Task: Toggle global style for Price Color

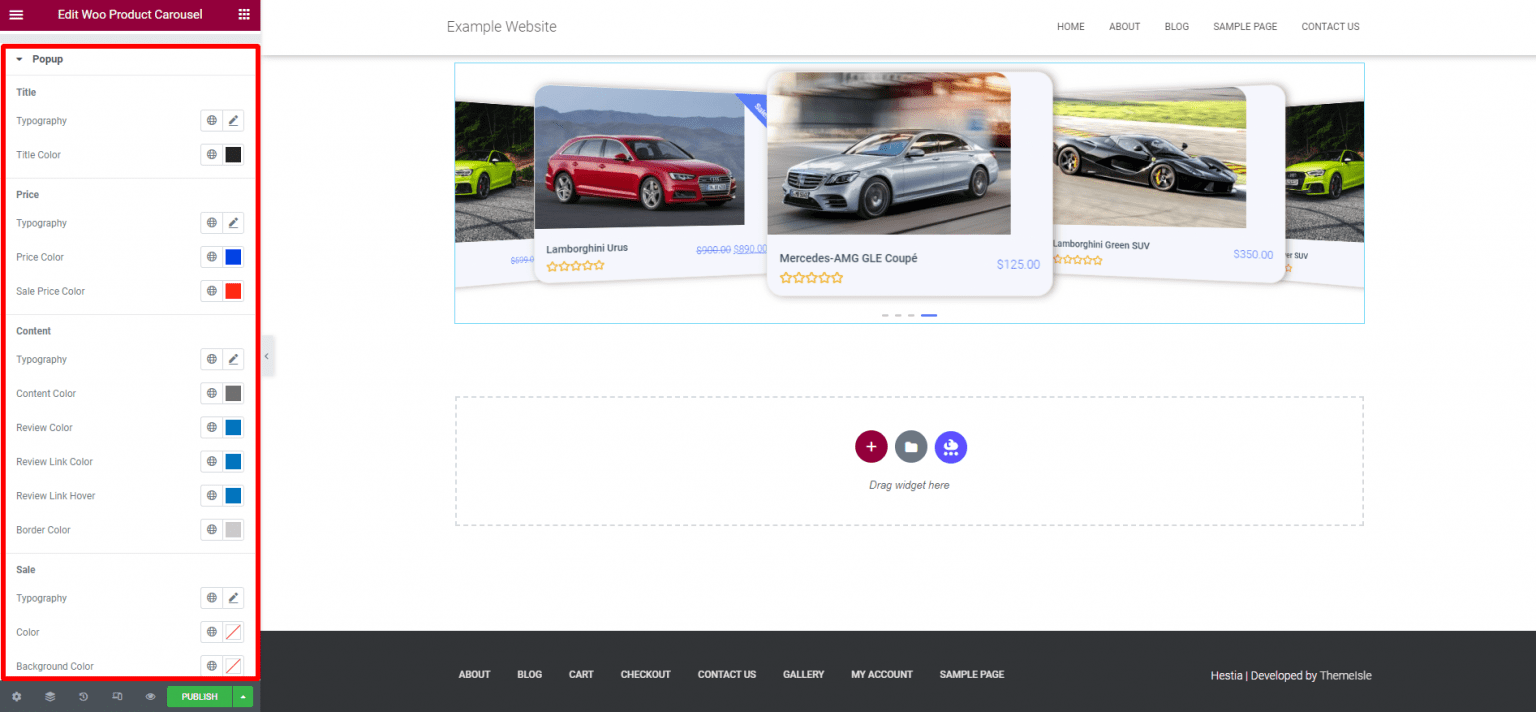Action: coord(210,257)
